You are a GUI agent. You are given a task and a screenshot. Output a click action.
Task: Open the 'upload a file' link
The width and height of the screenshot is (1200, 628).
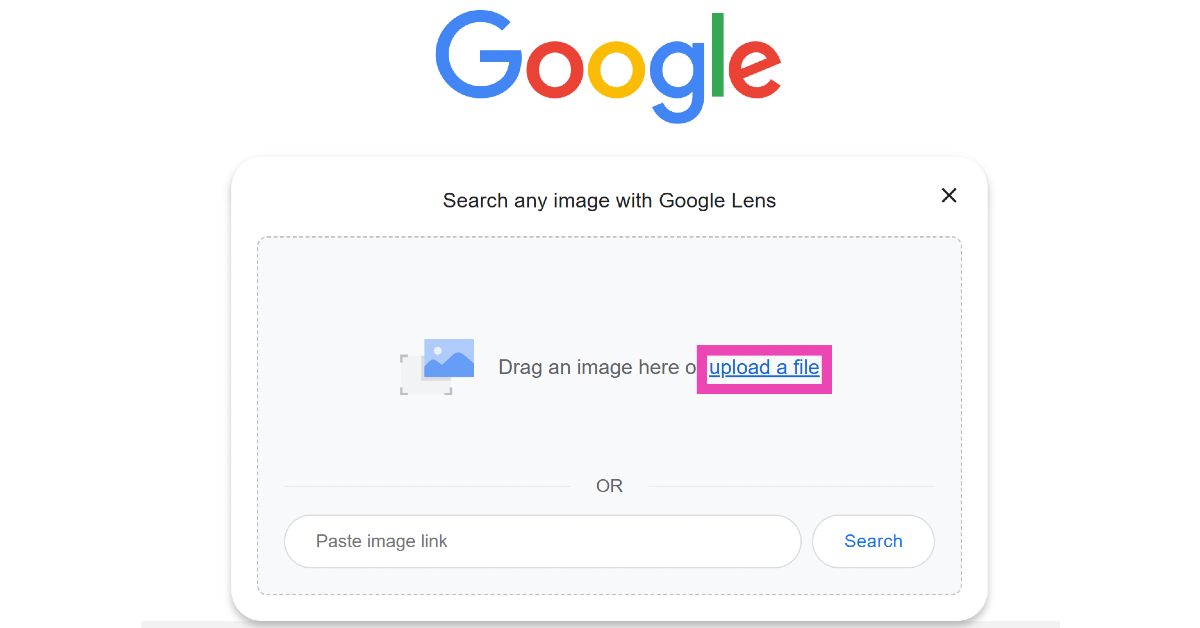coord(764,368)
